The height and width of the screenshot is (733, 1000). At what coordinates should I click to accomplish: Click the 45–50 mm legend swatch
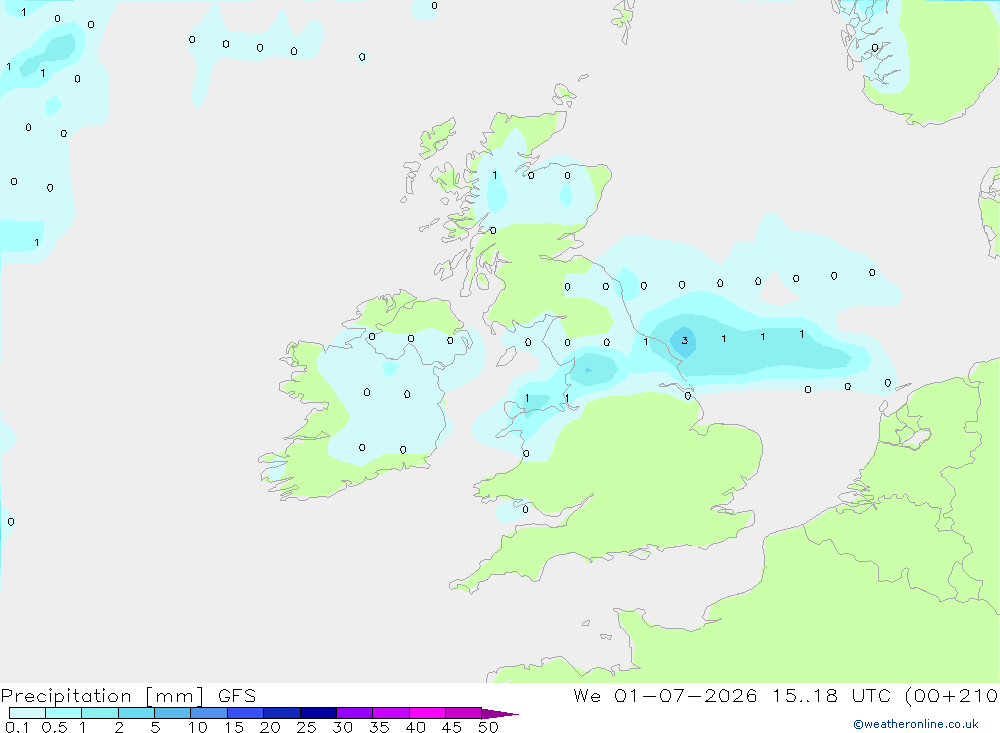pyautogui.click(x=464, y=713)
